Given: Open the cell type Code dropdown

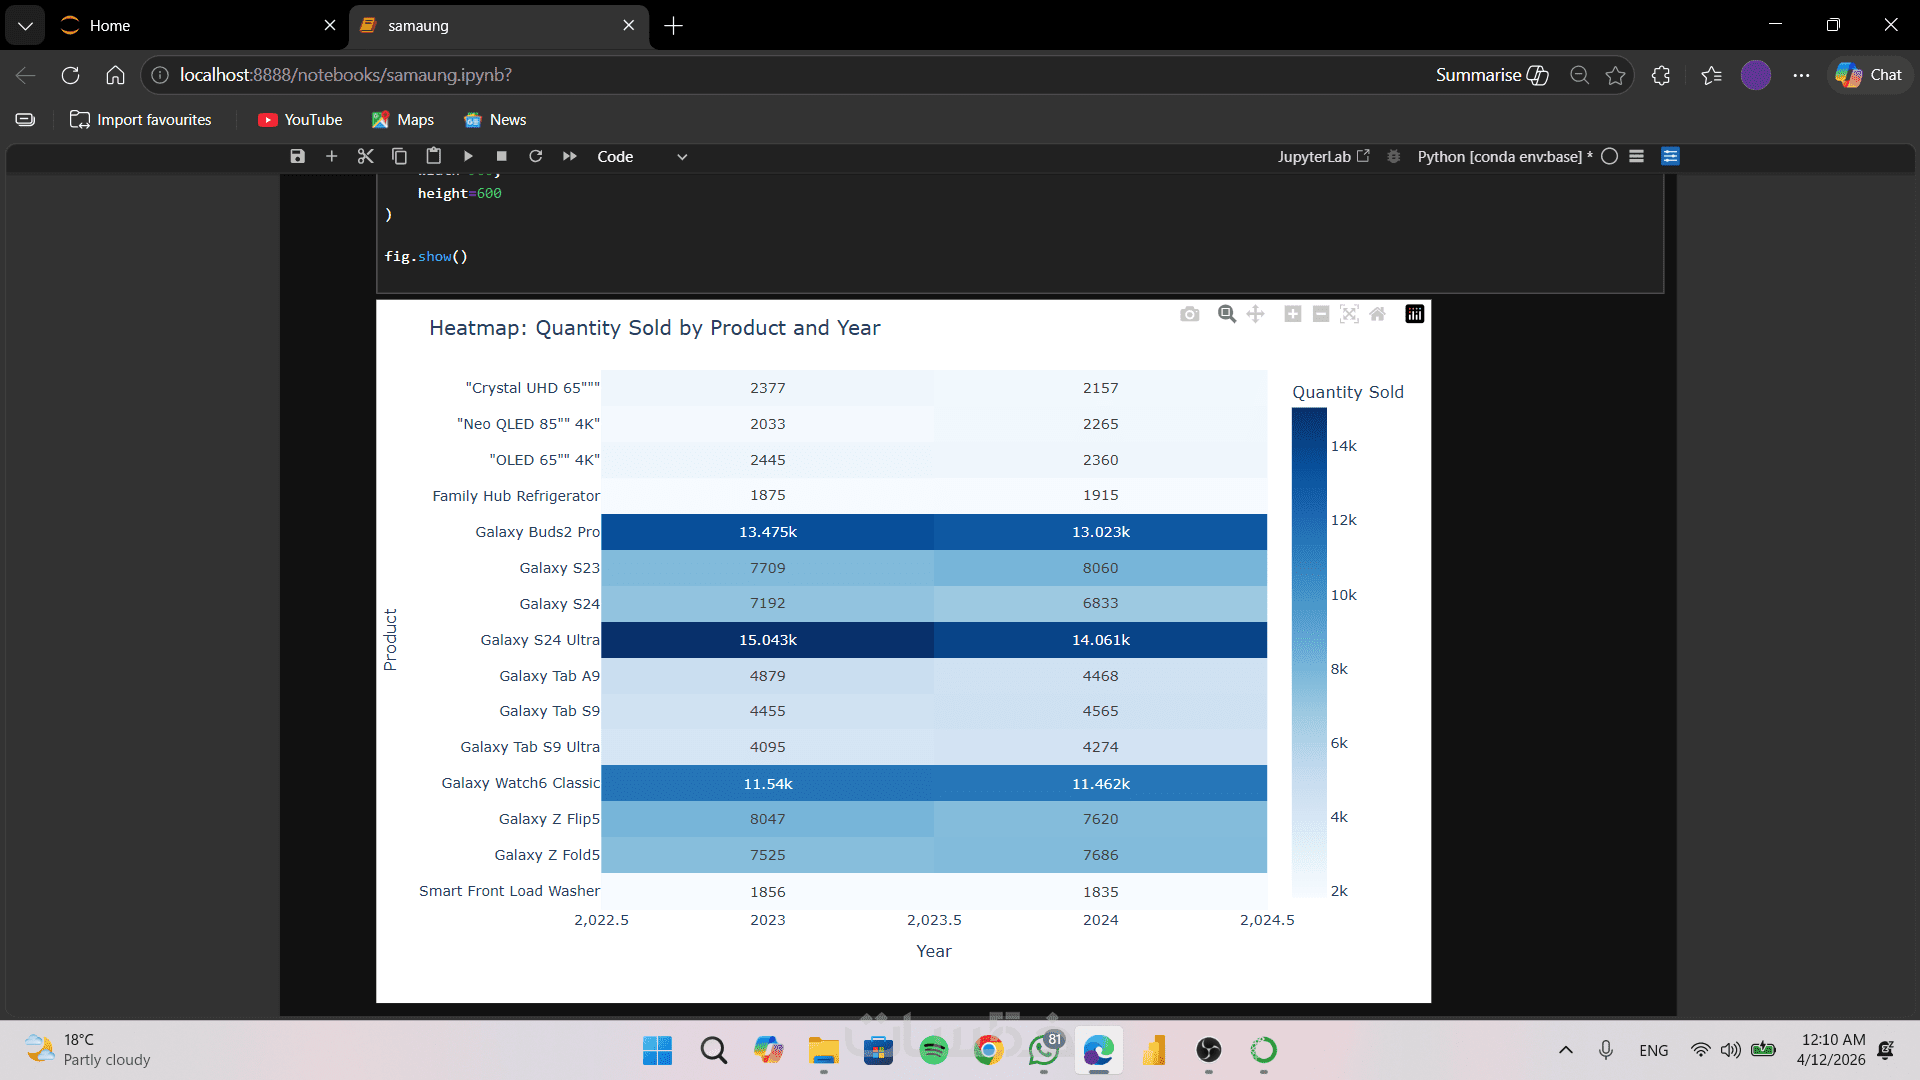Looking at the screenshot, I should (642, 156).
